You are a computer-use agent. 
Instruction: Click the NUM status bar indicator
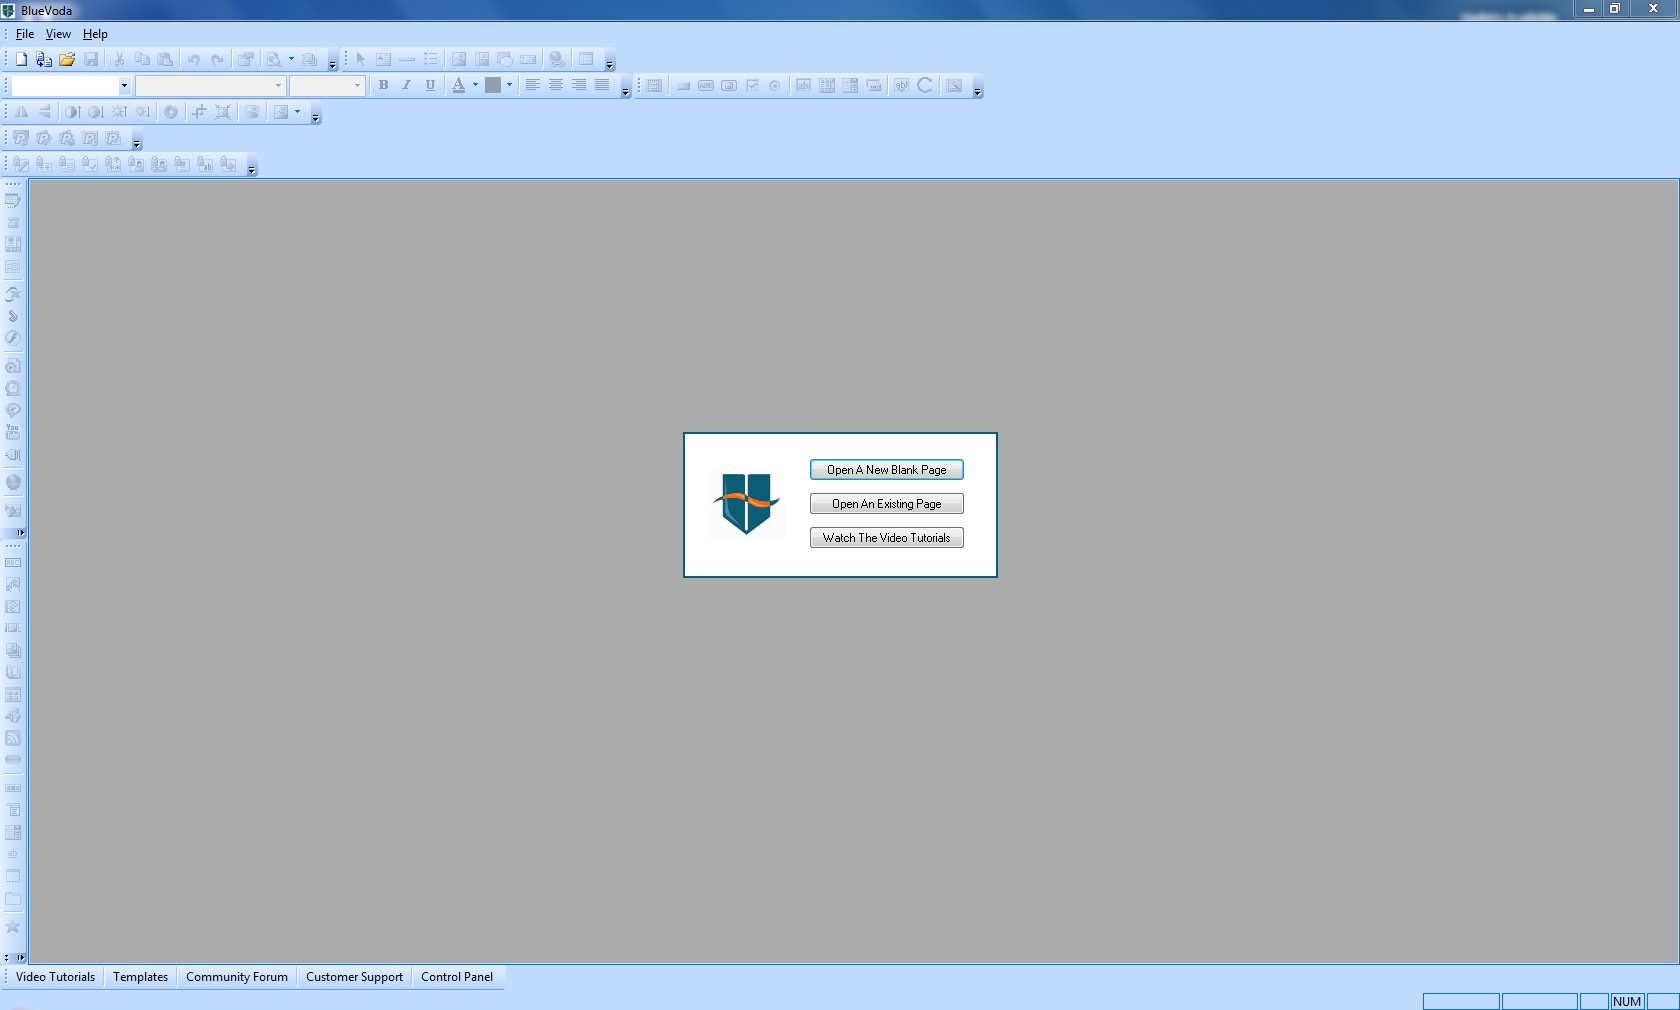1627,1001
